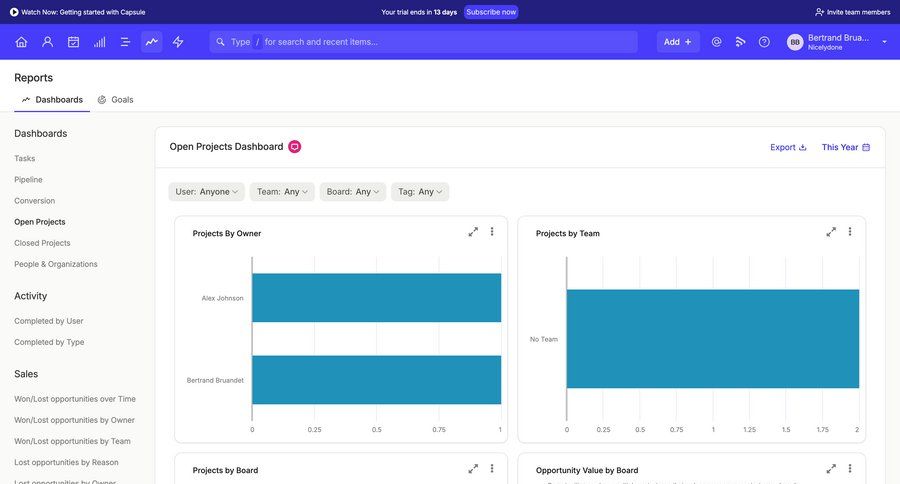Viewport: 900px width, 484px height.
Task: Expand the Tag: Any filter dropdown
Action: pos(420,192)
